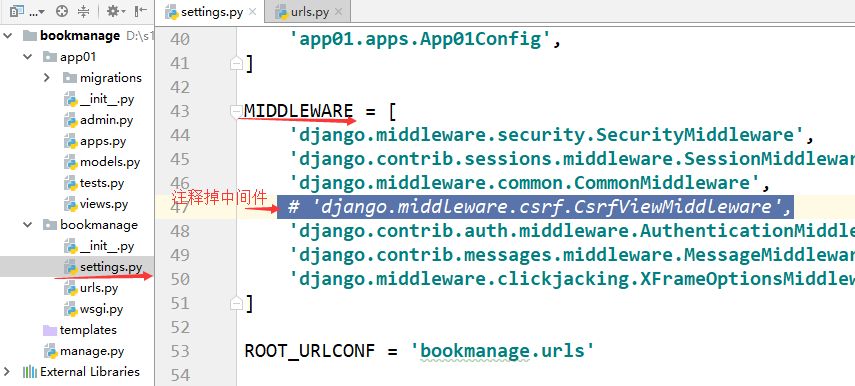The image size is (855, 386).
Task: Close the urls.py tab
Action: [339, 11]
